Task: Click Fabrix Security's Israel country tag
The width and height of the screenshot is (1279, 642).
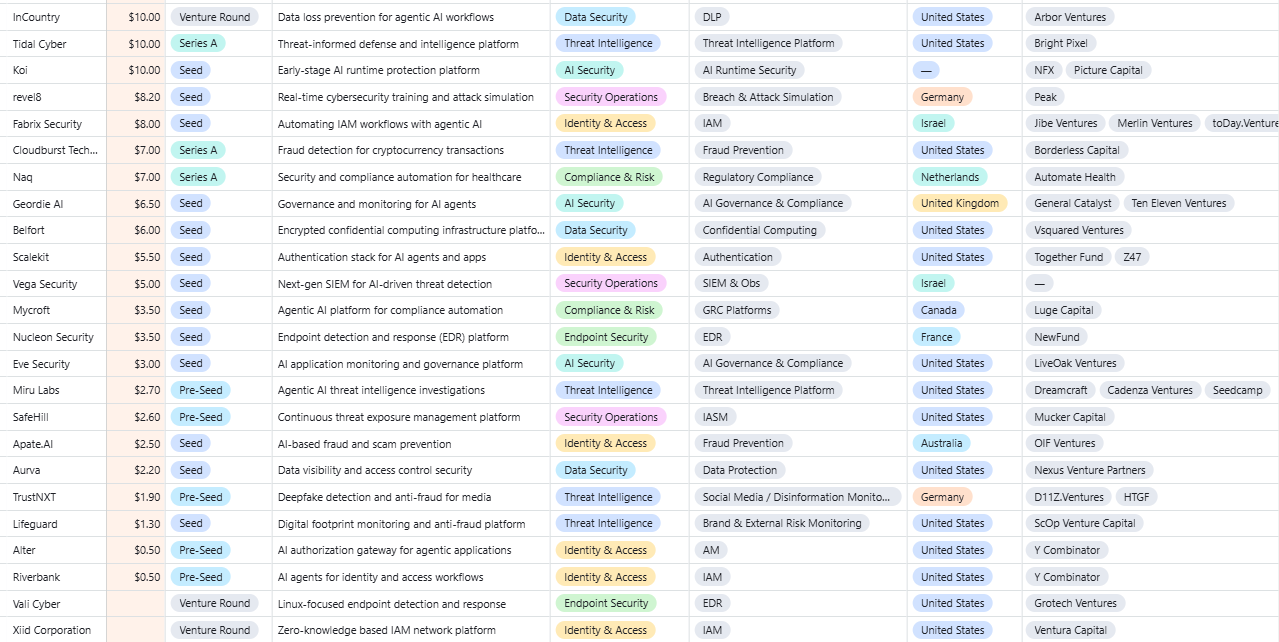Action: pyautogui.click(x=934, y=124)
